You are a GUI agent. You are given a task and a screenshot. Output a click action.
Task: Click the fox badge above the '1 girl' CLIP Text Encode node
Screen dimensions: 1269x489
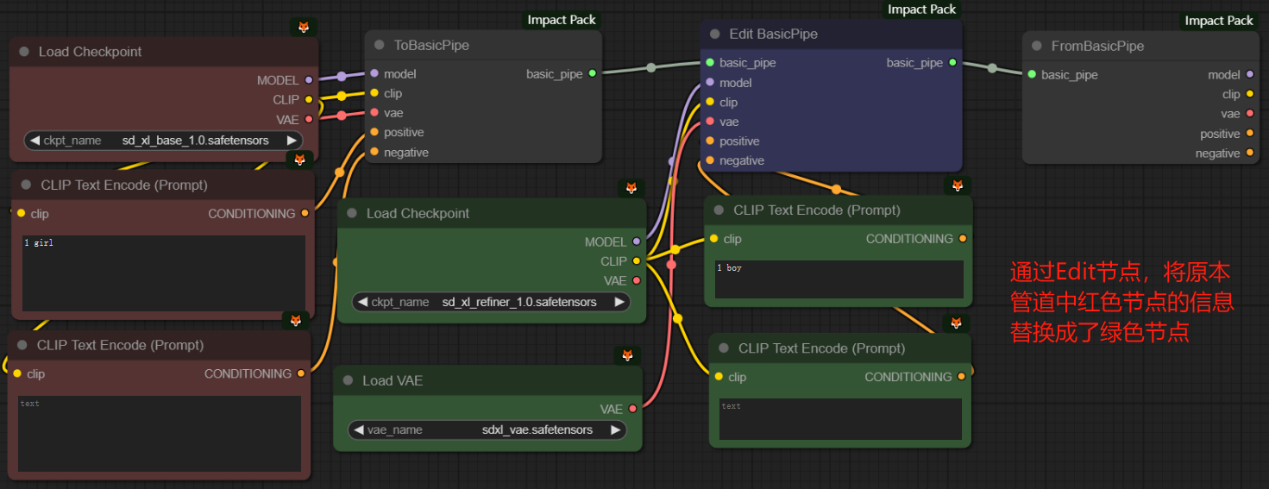click(299, 159)
